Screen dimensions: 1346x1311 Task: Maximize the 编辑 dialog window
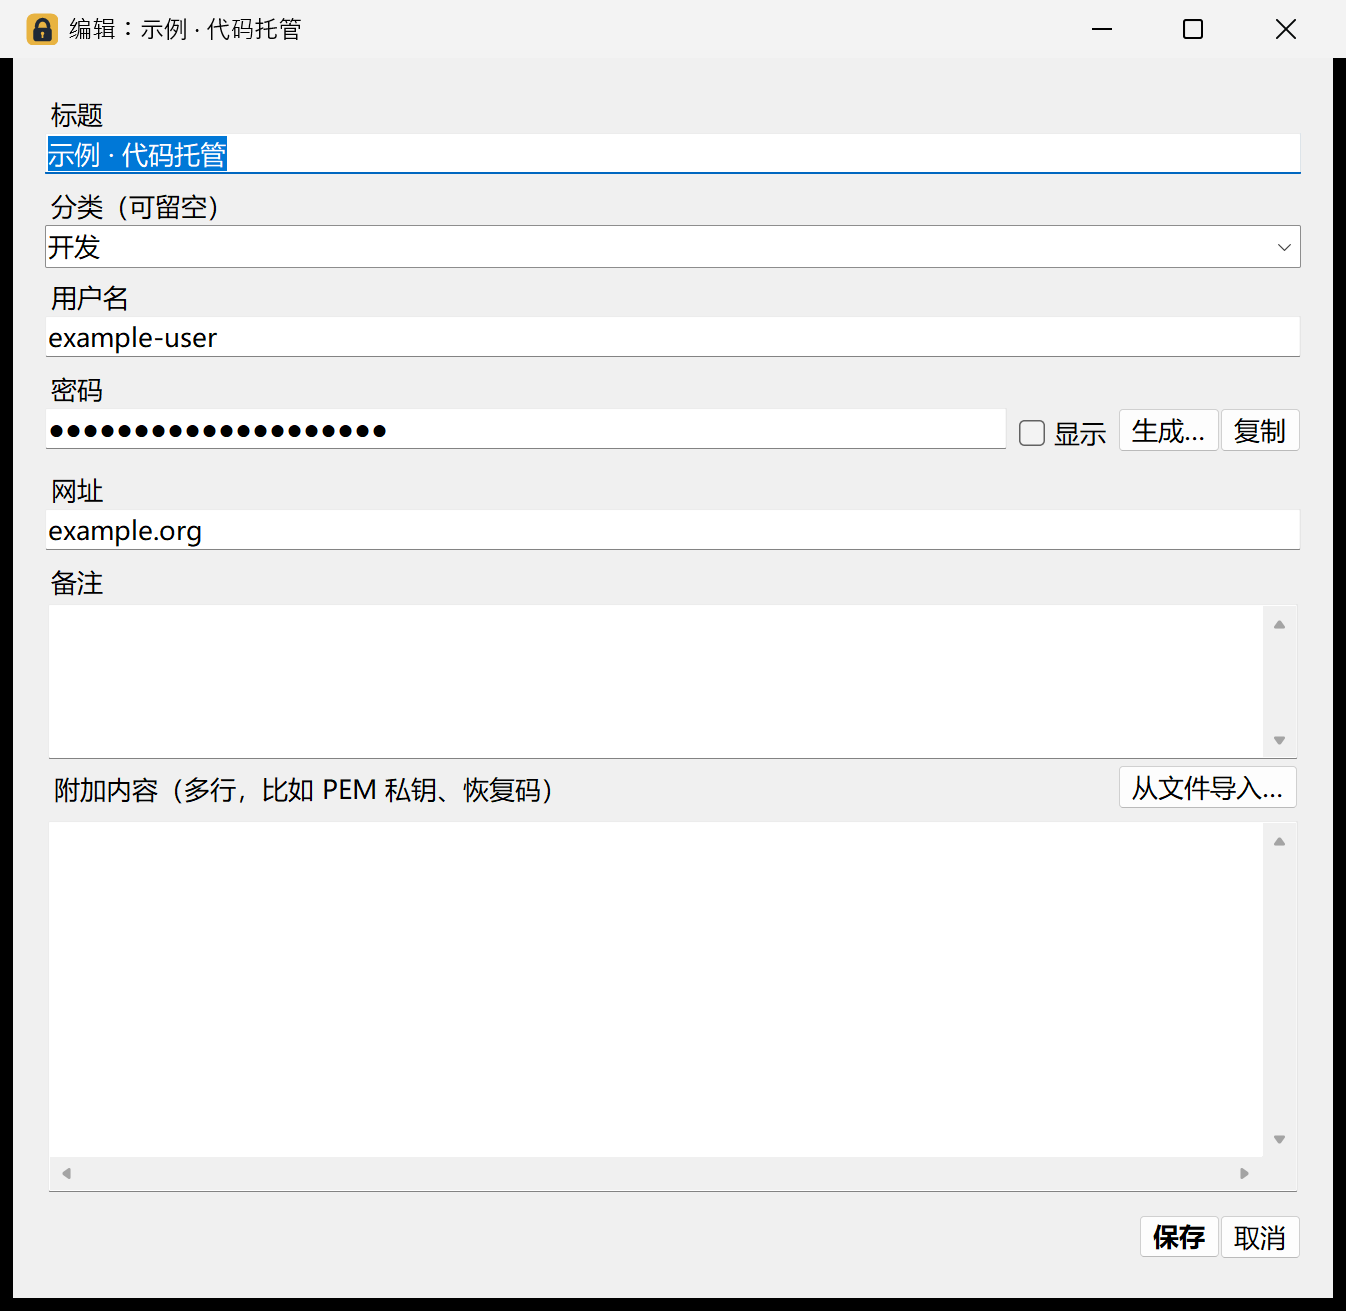point(1193,29)
